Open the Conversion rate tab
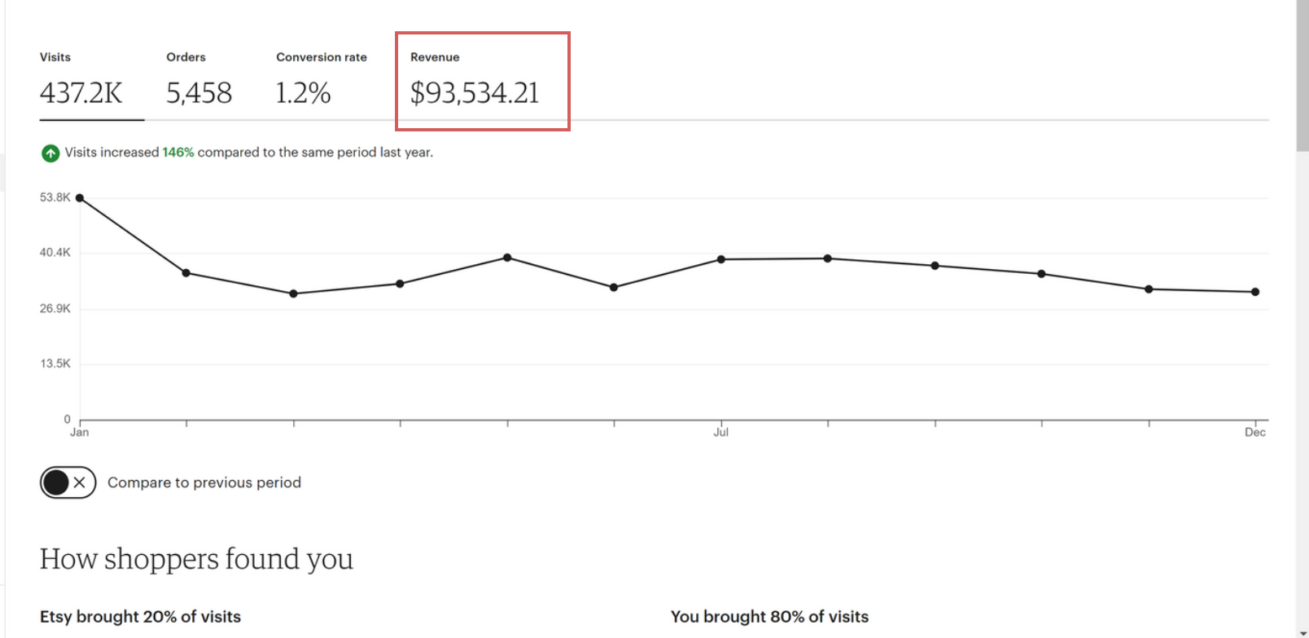Viewport: 1309px width, 638px height. tap(321, 81)
